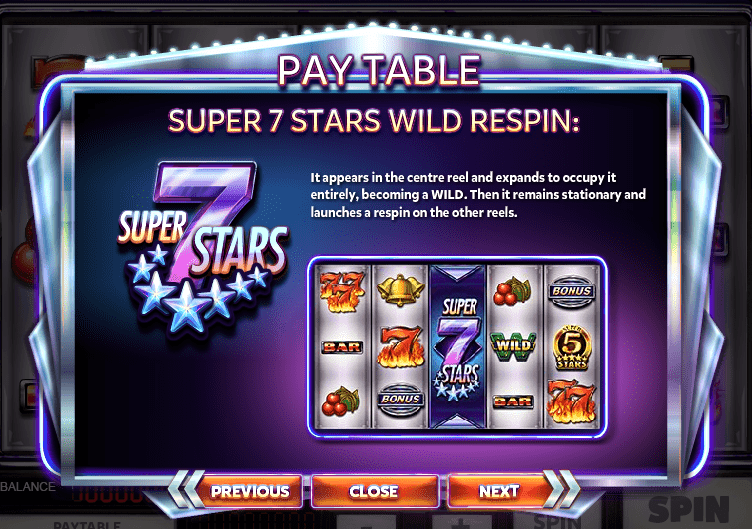Close the pay table window
752x529 pixels.
[x=375, y=491]
